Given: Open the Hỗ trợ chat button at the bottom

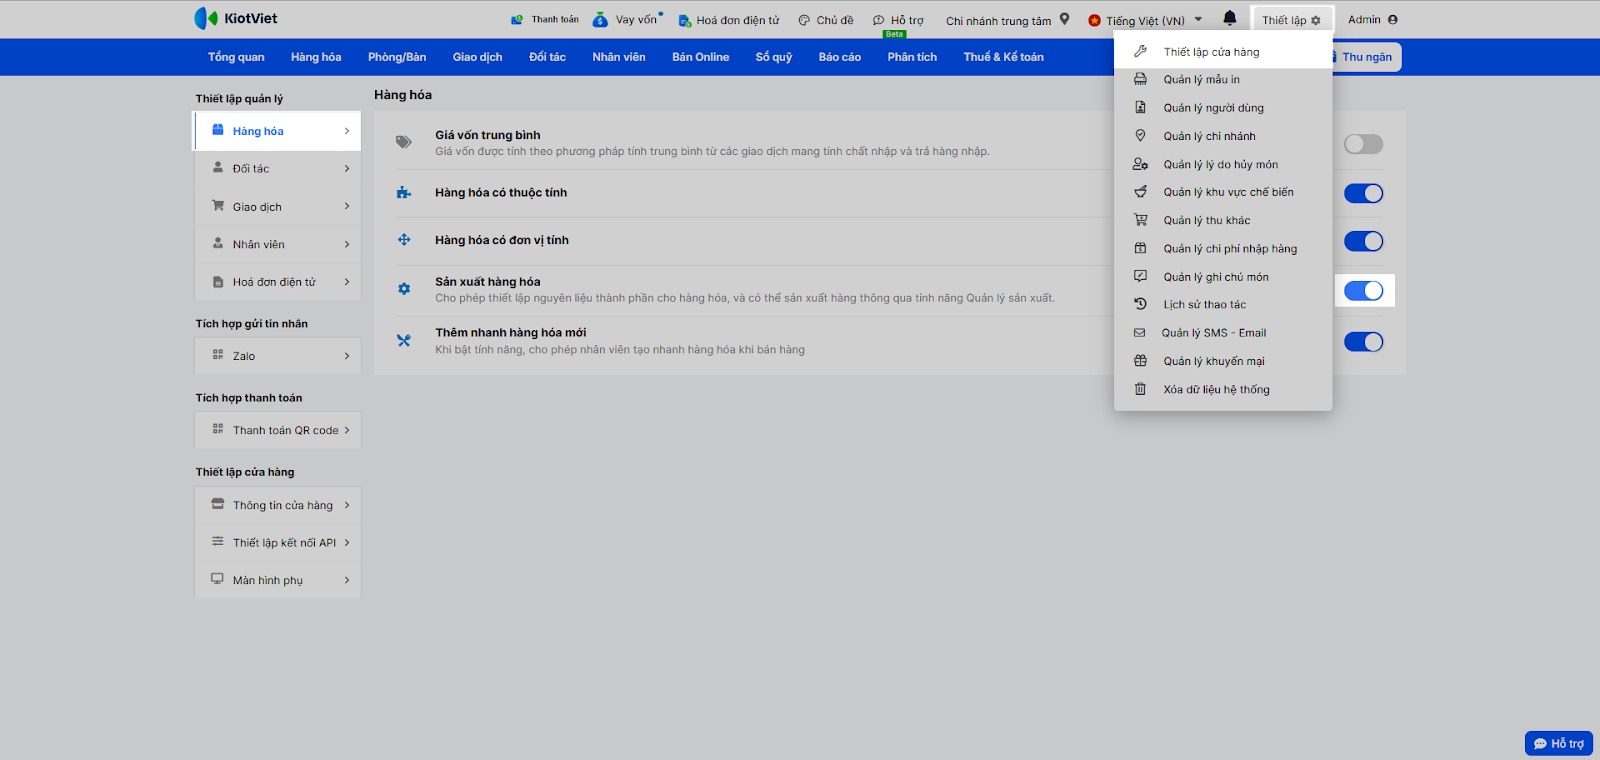Looking at the screenshot, I should pyautogui.click(x=1559, y=743).
